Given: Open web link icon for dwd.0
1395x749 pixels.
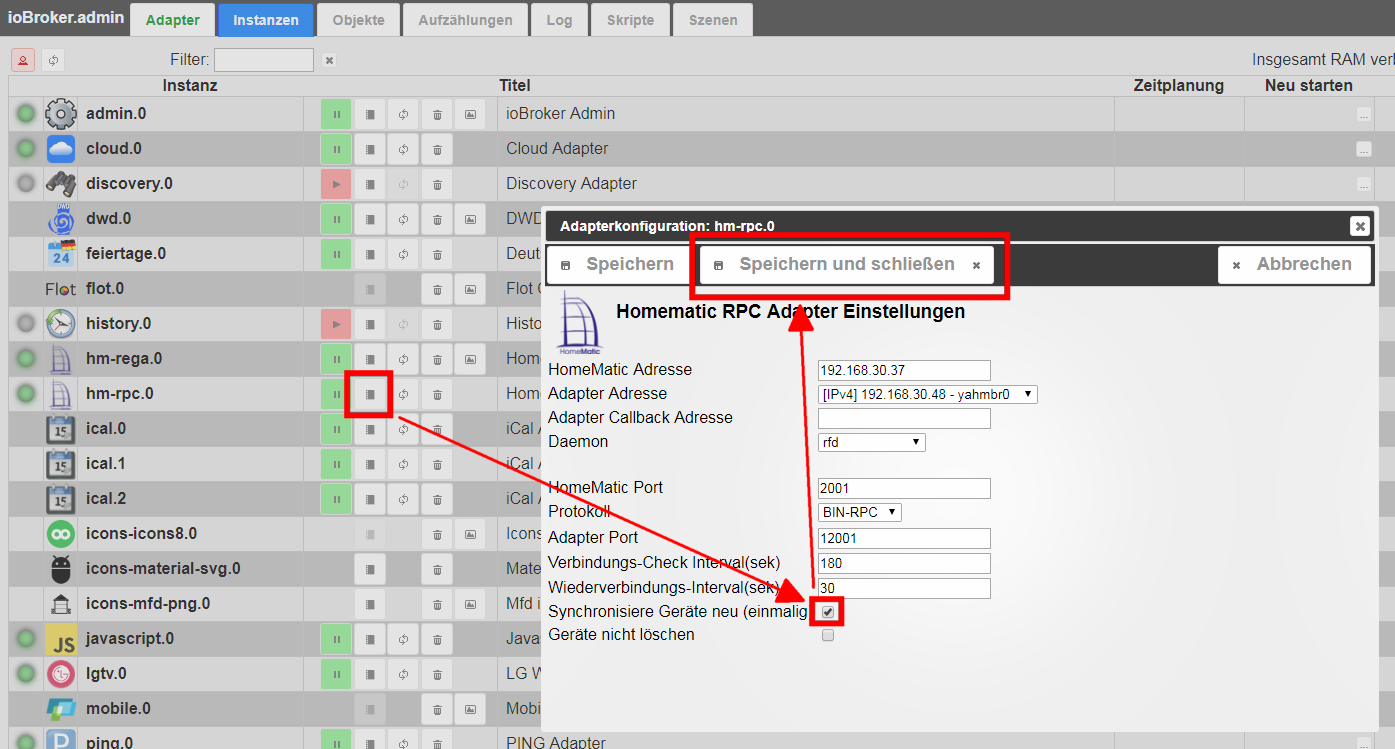Looking at the screenshot, I should 470,219.
